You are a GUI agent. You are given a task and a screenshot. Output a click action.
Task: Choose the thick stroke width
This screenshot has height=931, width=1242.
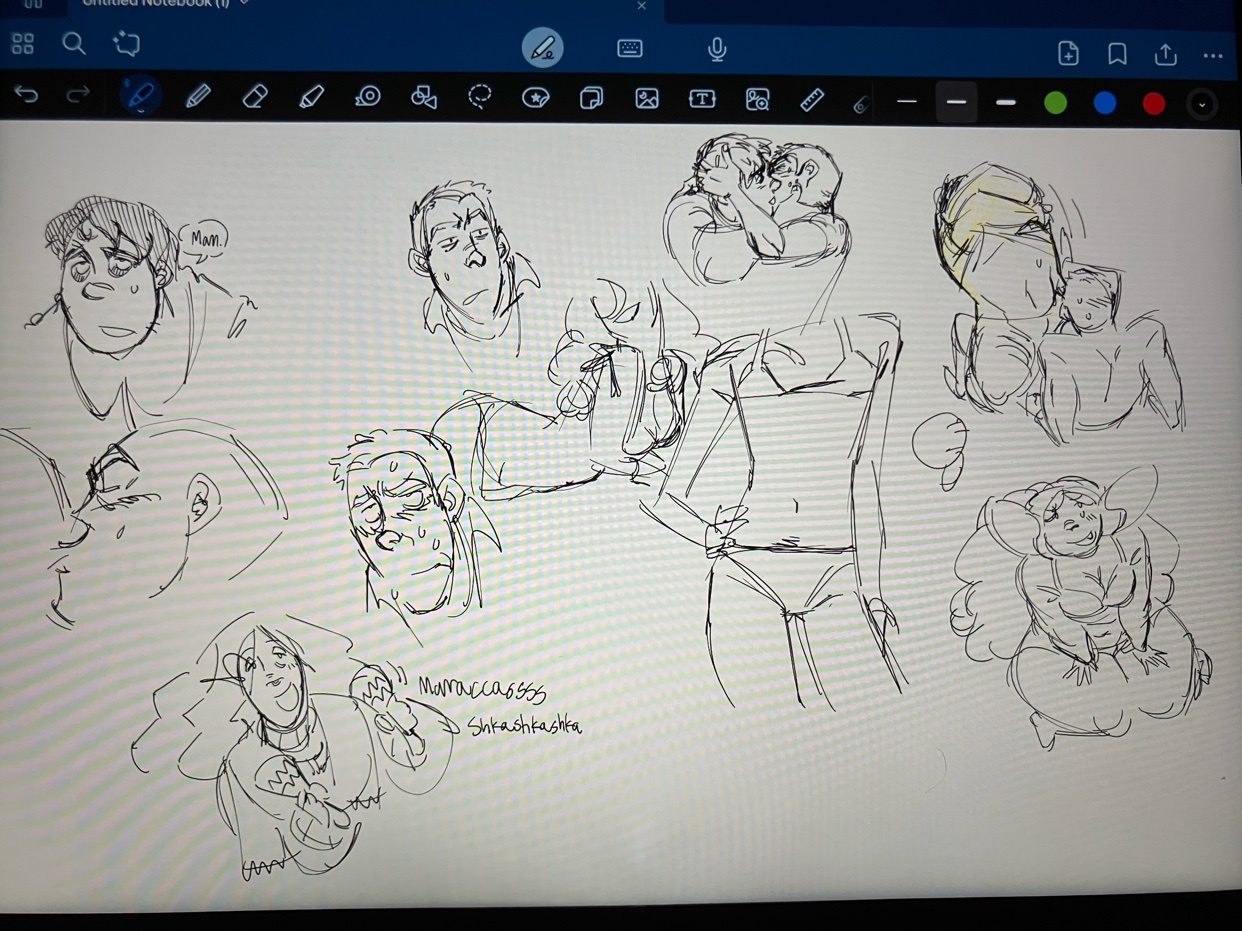pos(1006,103)
